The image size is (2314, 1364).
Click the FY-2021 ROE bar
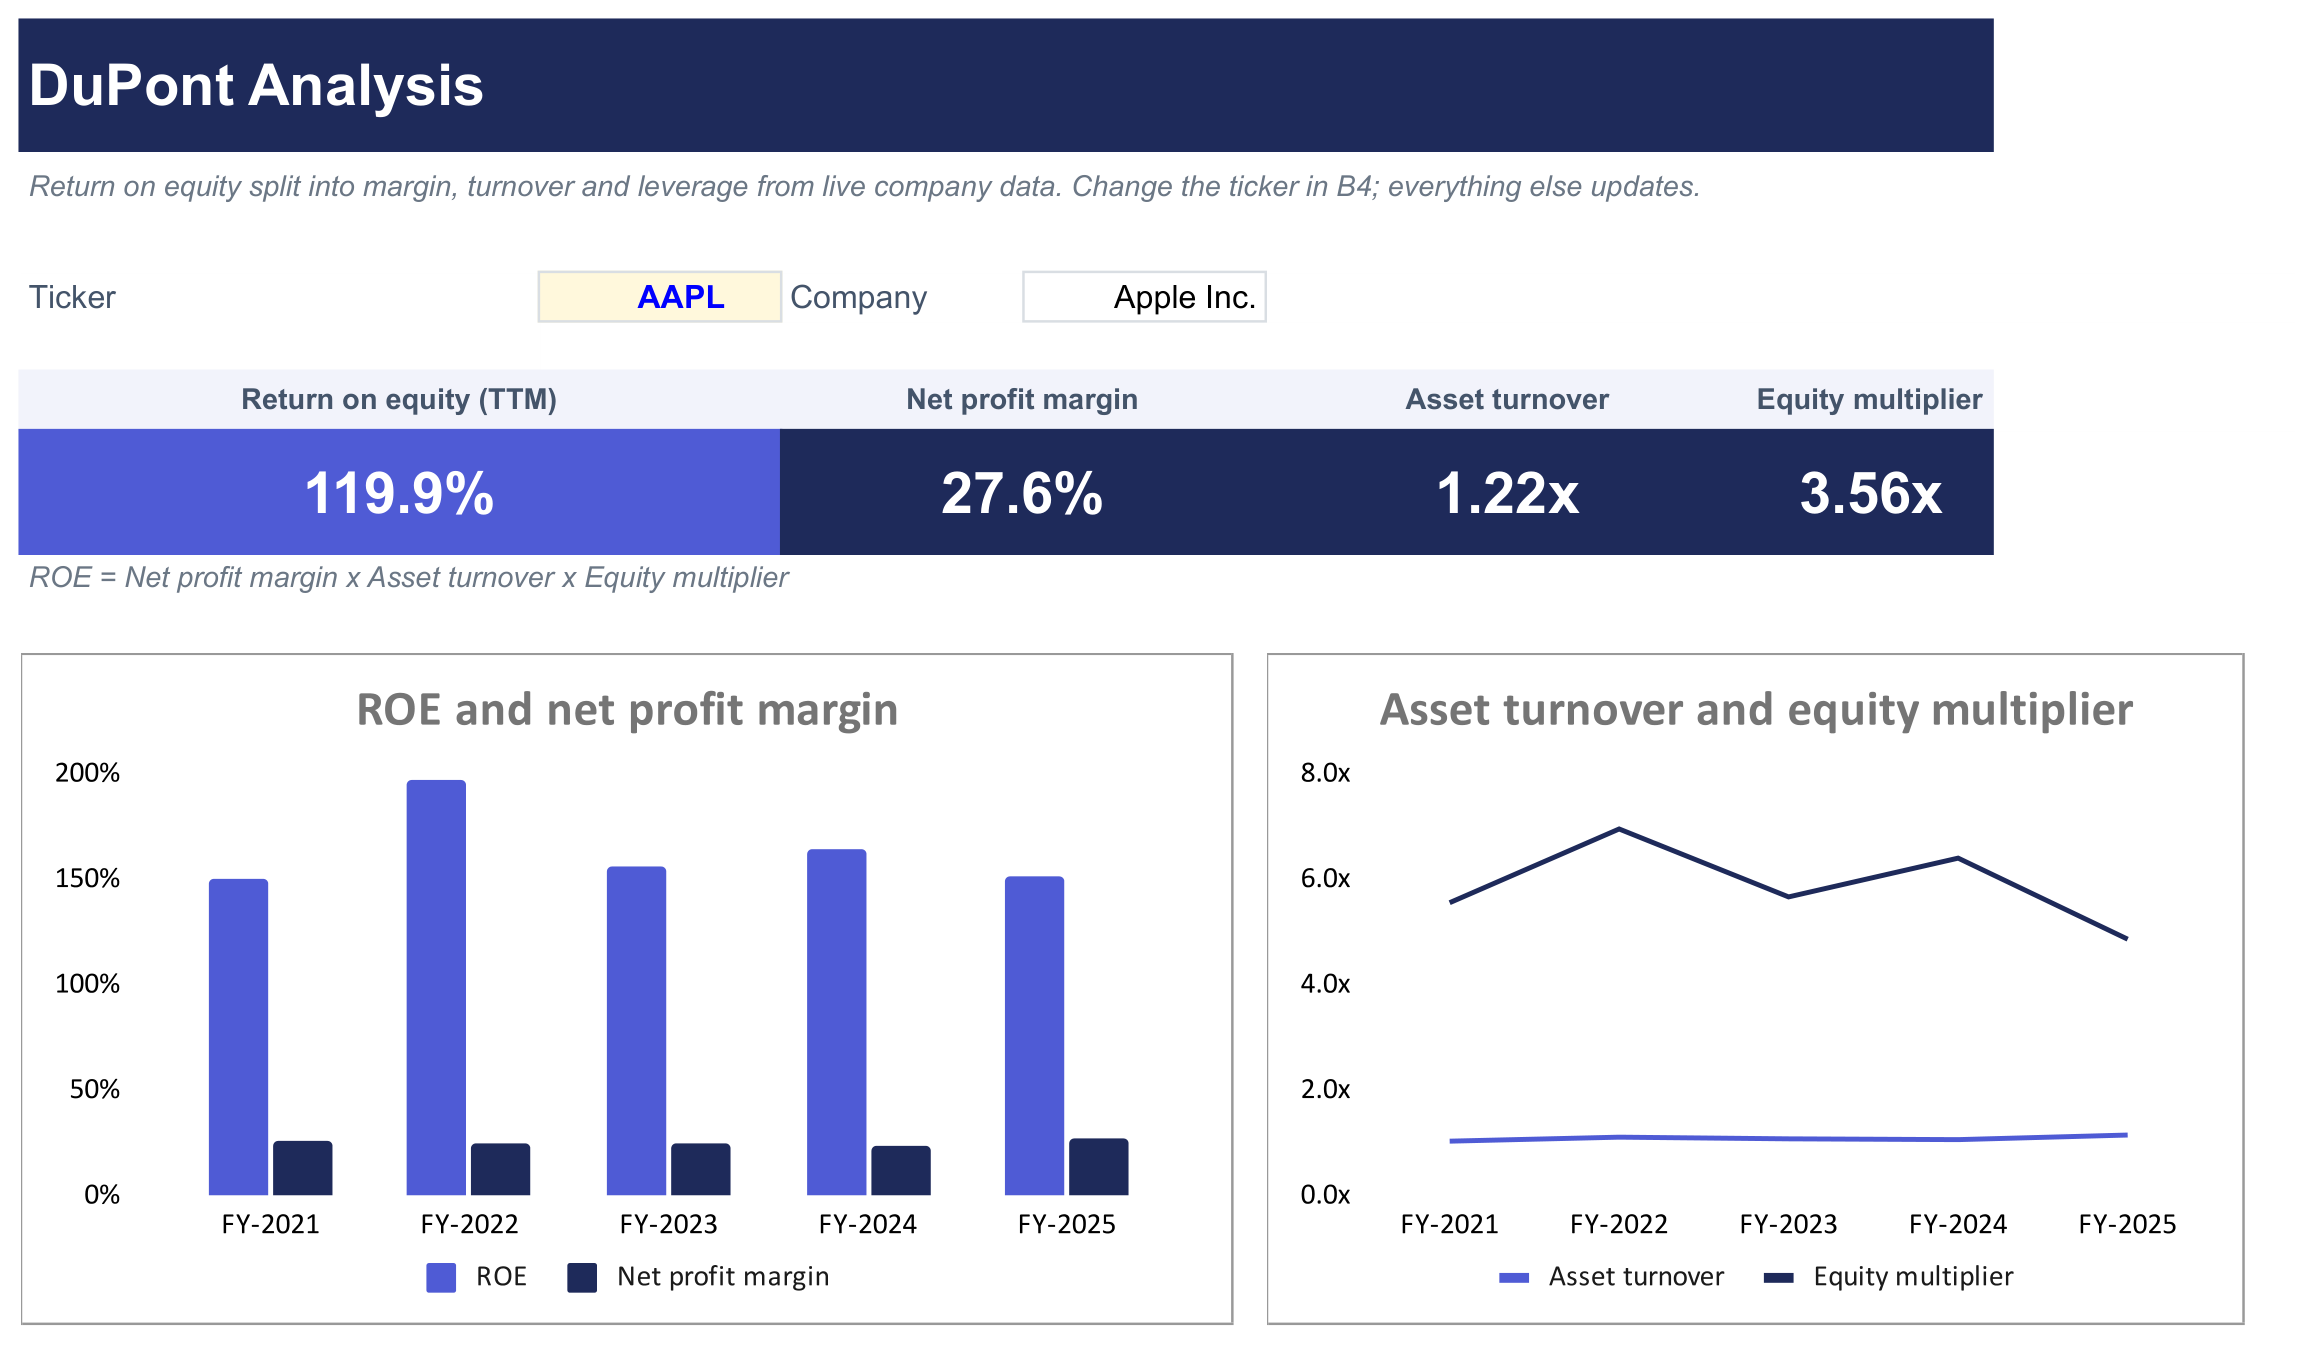238,1037
